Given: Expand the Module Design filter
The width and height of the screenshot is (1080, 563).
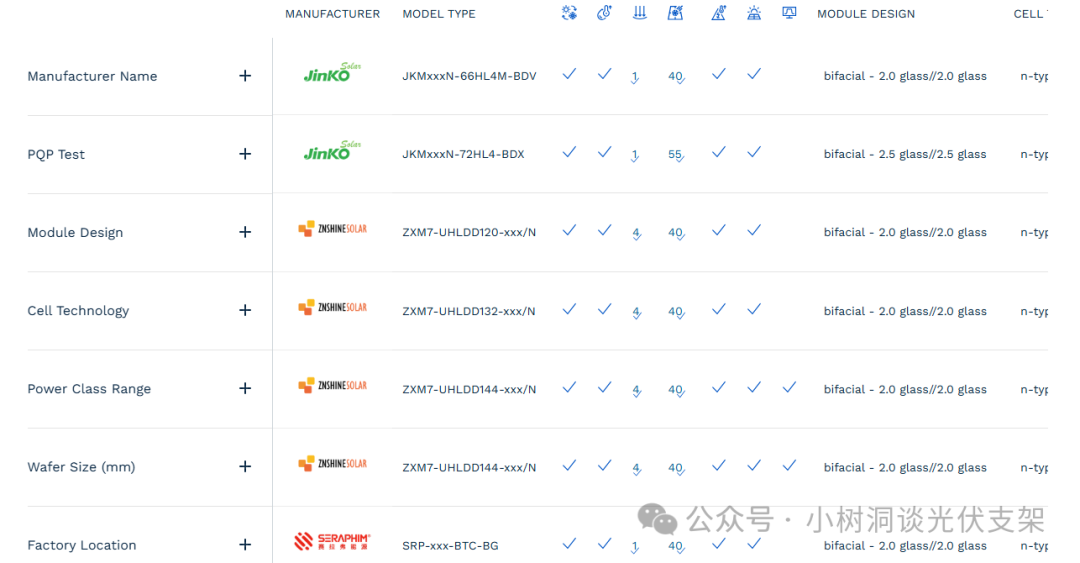Looking at the screenshot, I should [245, 232].
